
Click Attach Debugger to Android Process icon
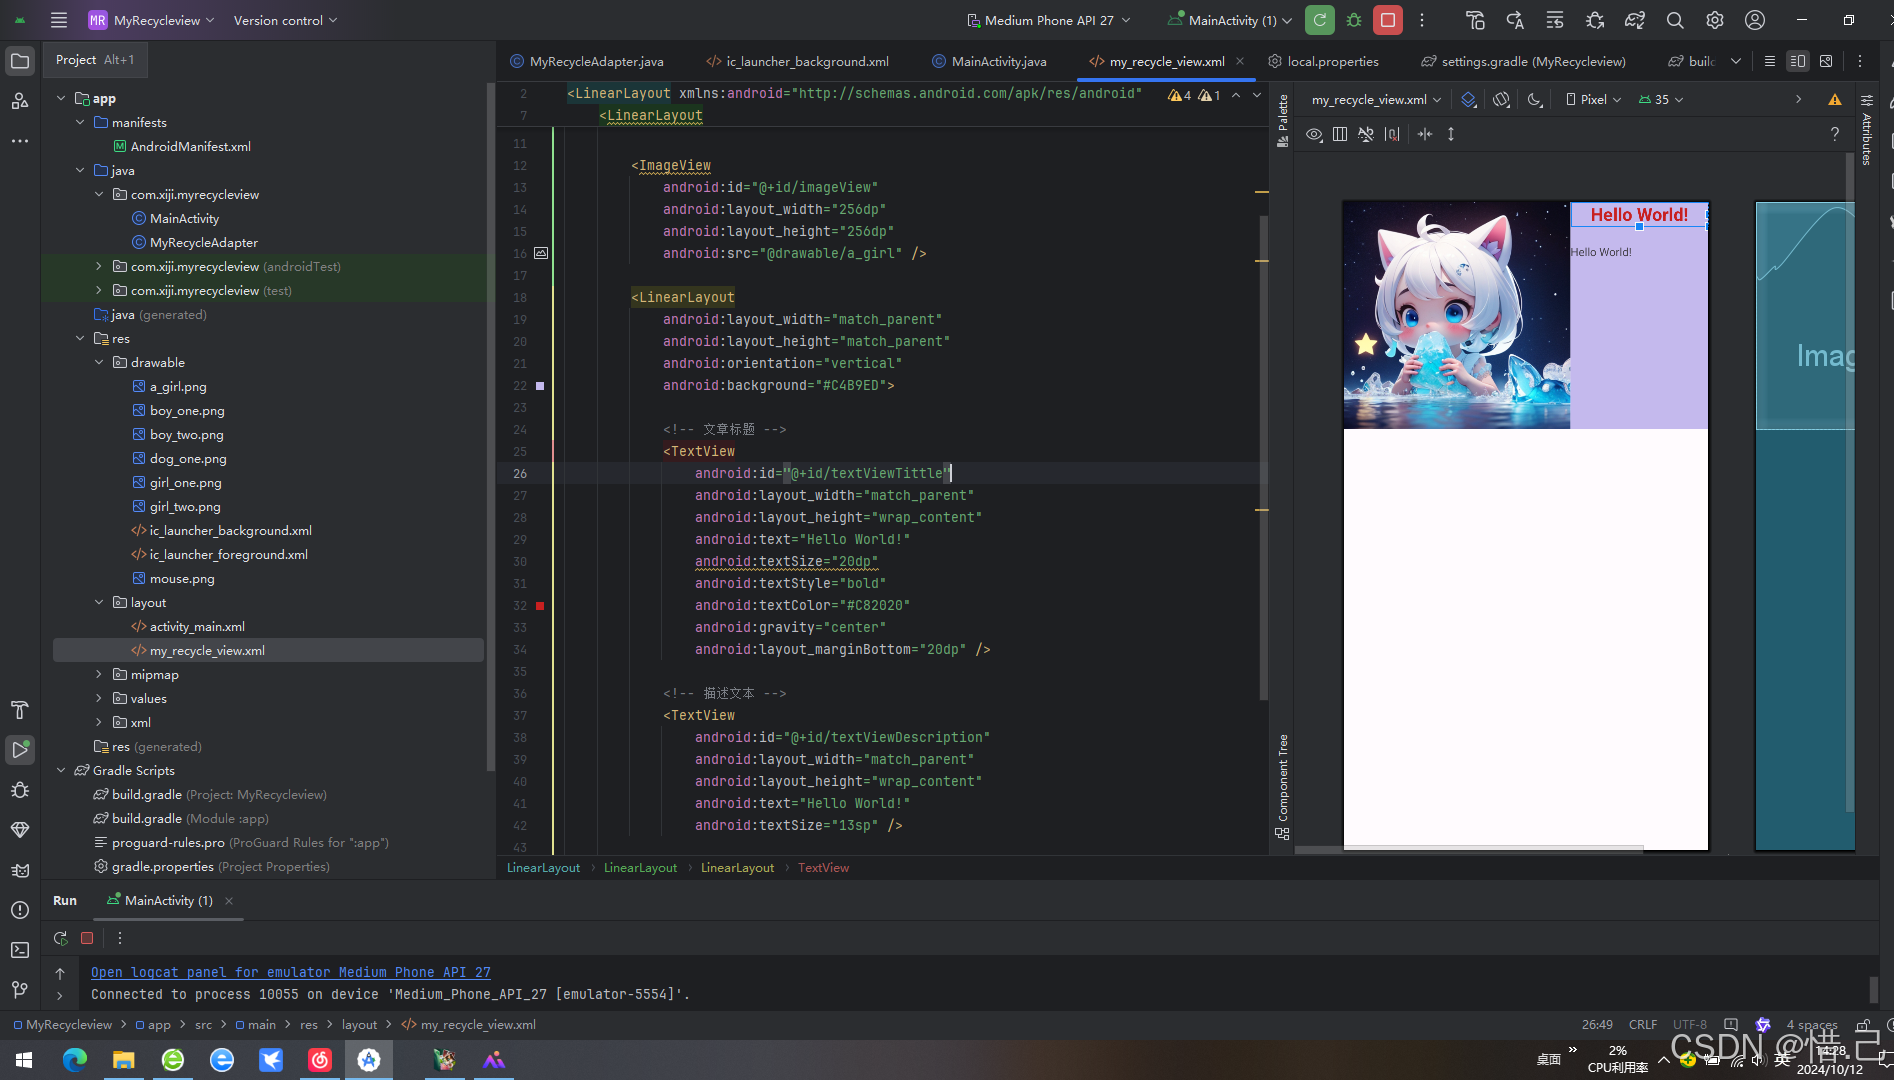click(x=1595, y=20)
